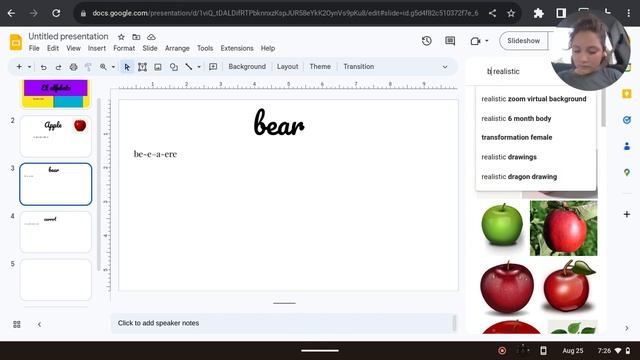Open the Google Slides home logo
This screenshot has width=640, height=360.
(x=16, y=42)
